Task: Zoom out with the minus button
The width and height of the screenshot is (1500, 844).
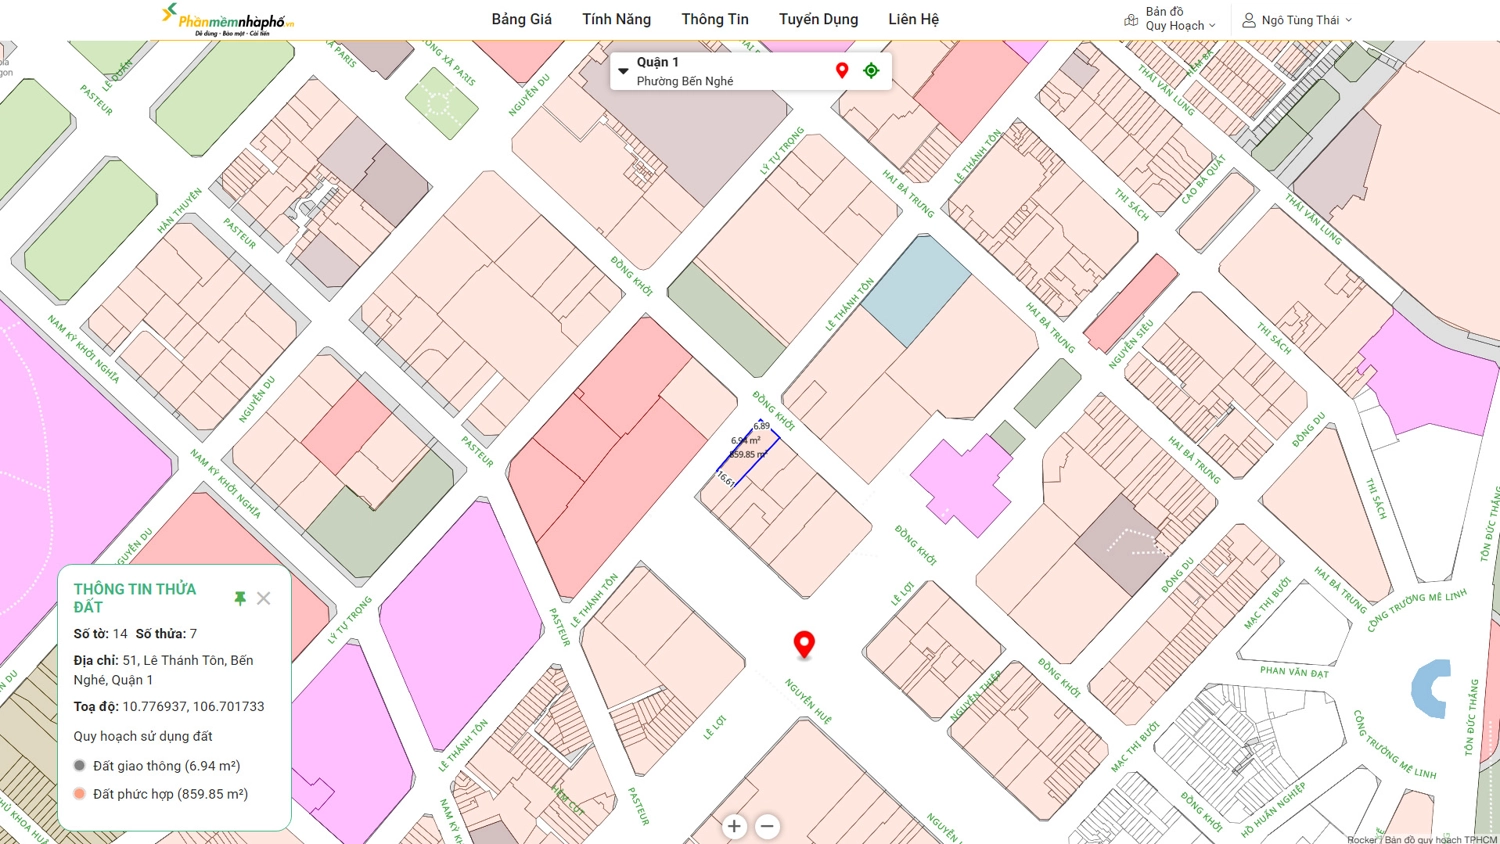Action: click(x=767, y=826)
